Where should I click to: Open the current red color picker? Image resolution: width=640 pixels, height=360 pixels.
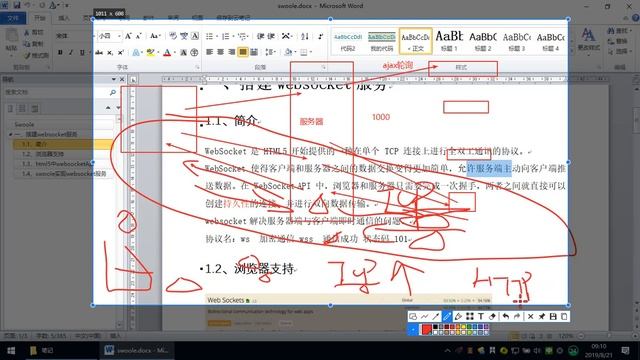point(427,329)
